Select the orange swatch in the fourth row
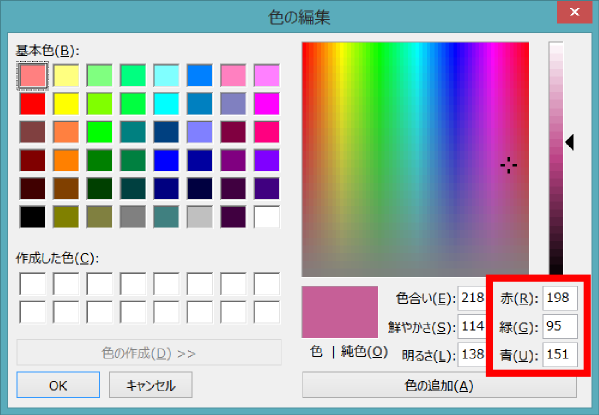The image size is (599, 415). tap(66, 160)
